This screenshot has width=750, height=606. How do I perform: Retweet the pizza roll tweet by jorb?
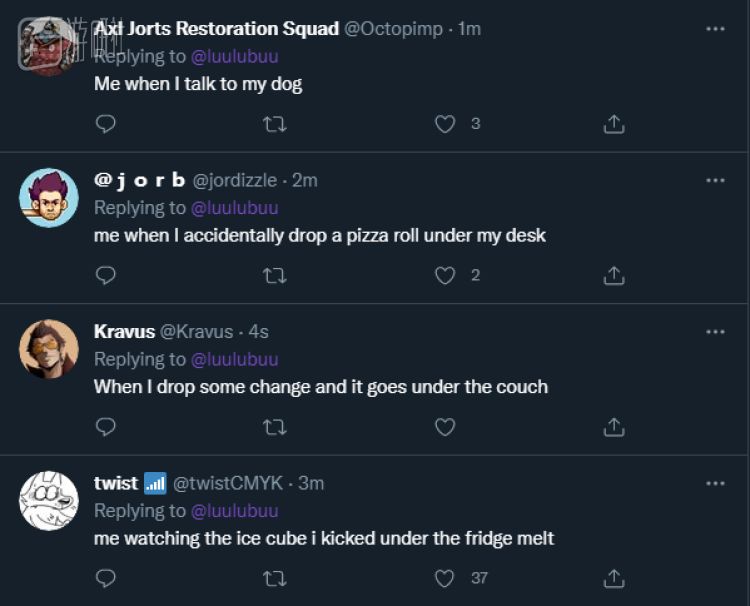274,275
